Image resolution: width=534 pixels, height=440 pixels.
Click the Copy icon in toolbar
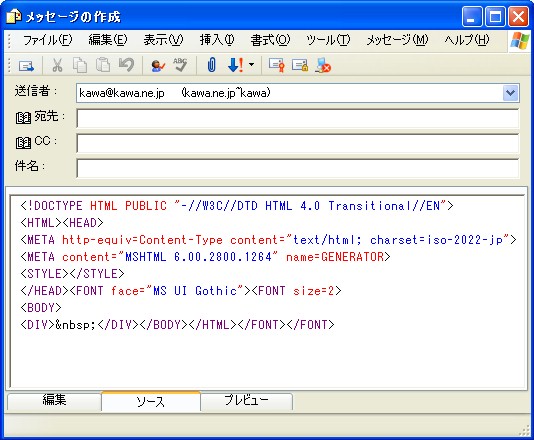pos(80,65)
